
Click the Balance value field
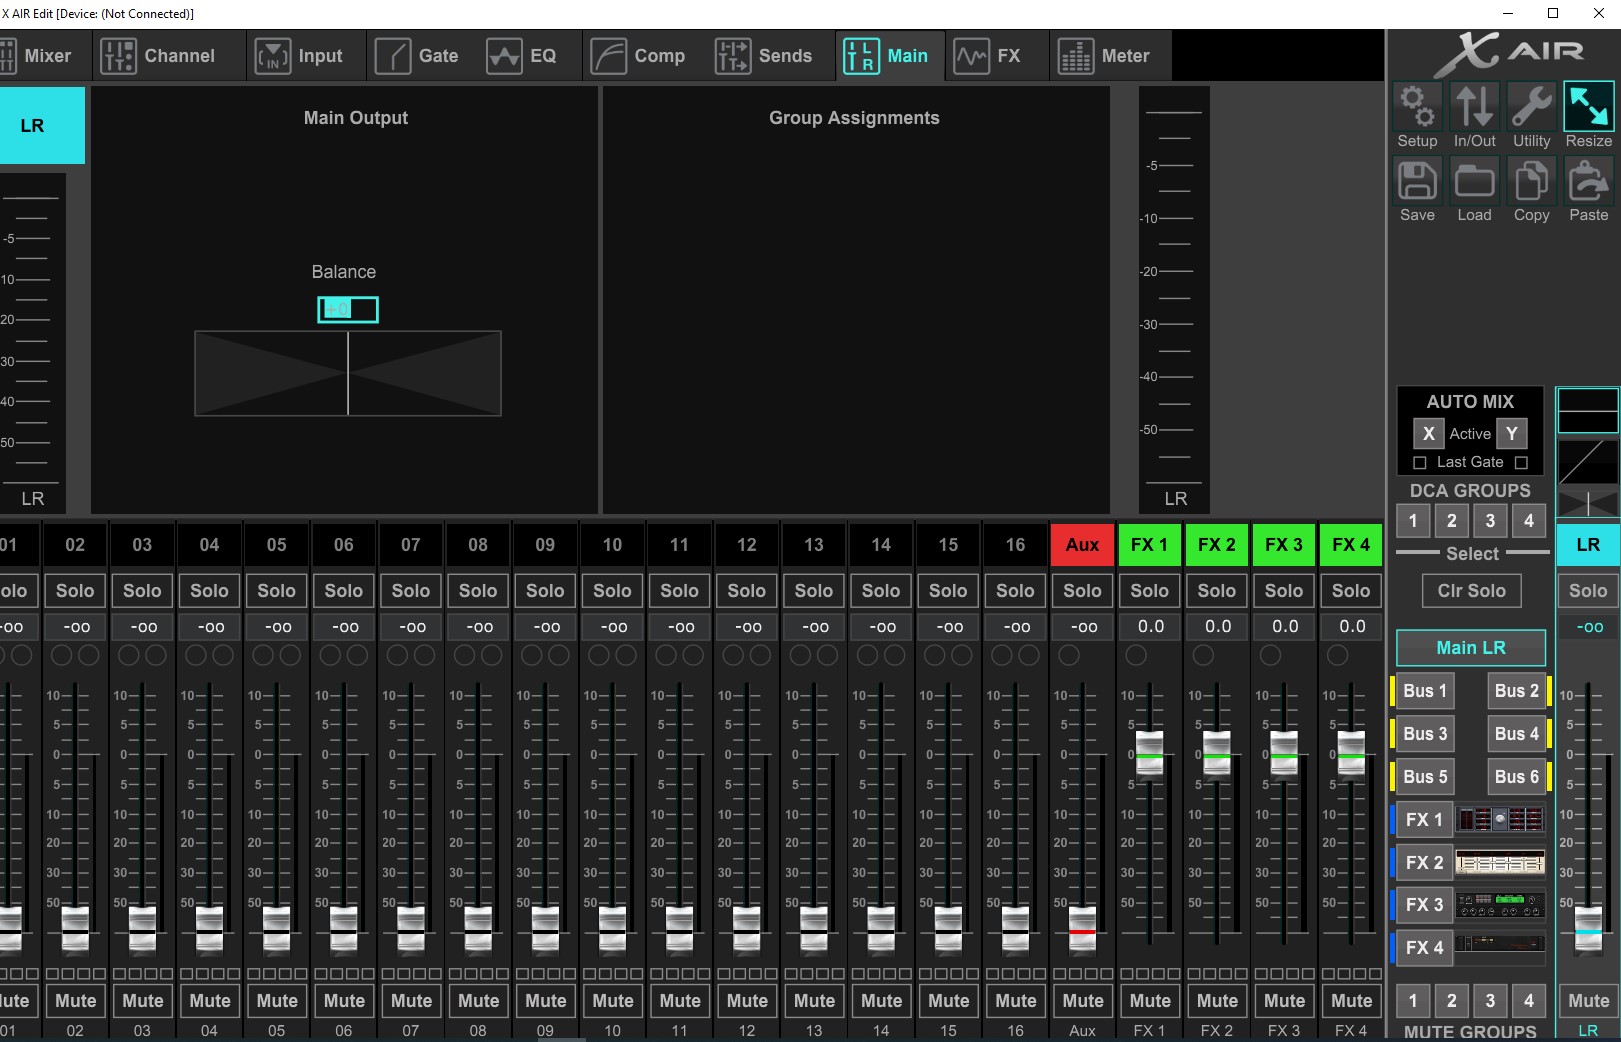click(x=347, y=309)
